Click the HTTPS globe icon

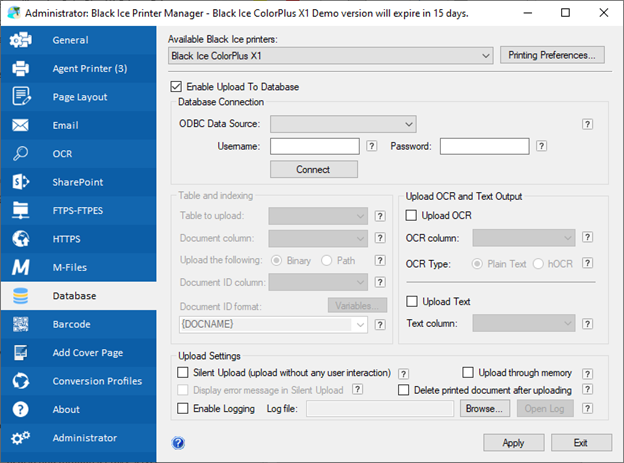click(x=20, y=239)
